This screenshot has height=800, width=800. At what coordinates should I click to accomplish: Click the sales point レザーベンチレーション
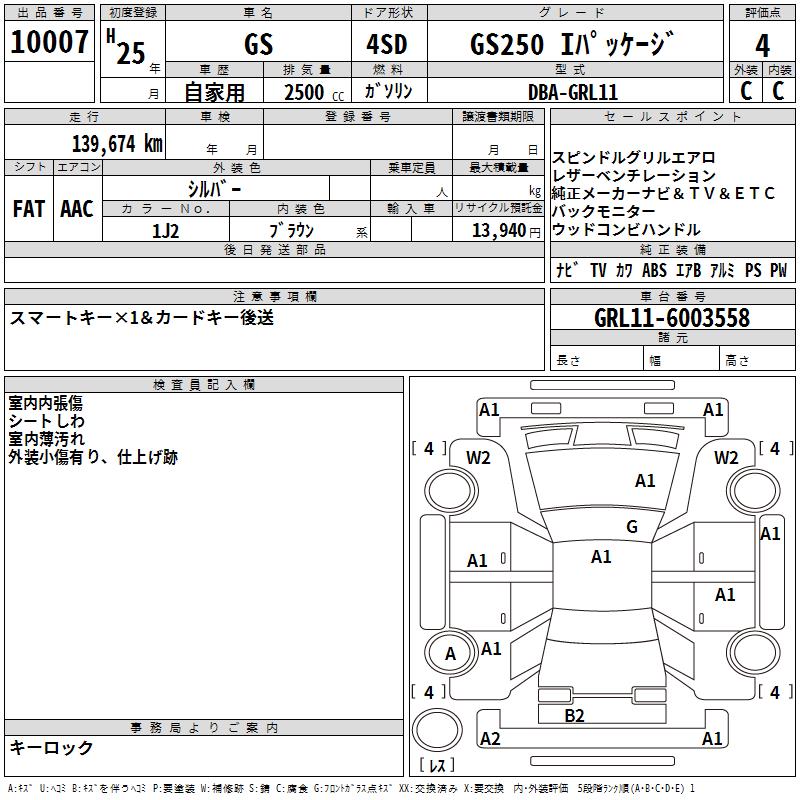coord(634,175)
